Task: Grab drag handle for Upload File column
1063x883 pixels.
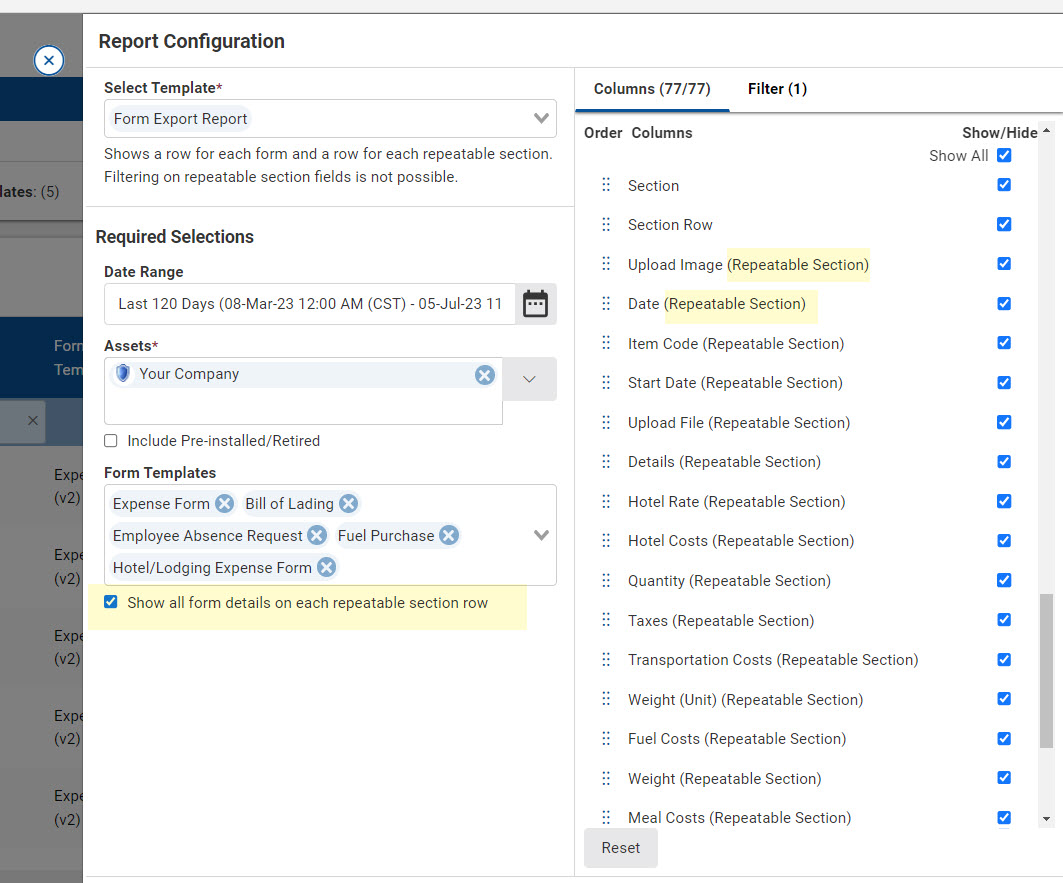Action: coord(606,423)
